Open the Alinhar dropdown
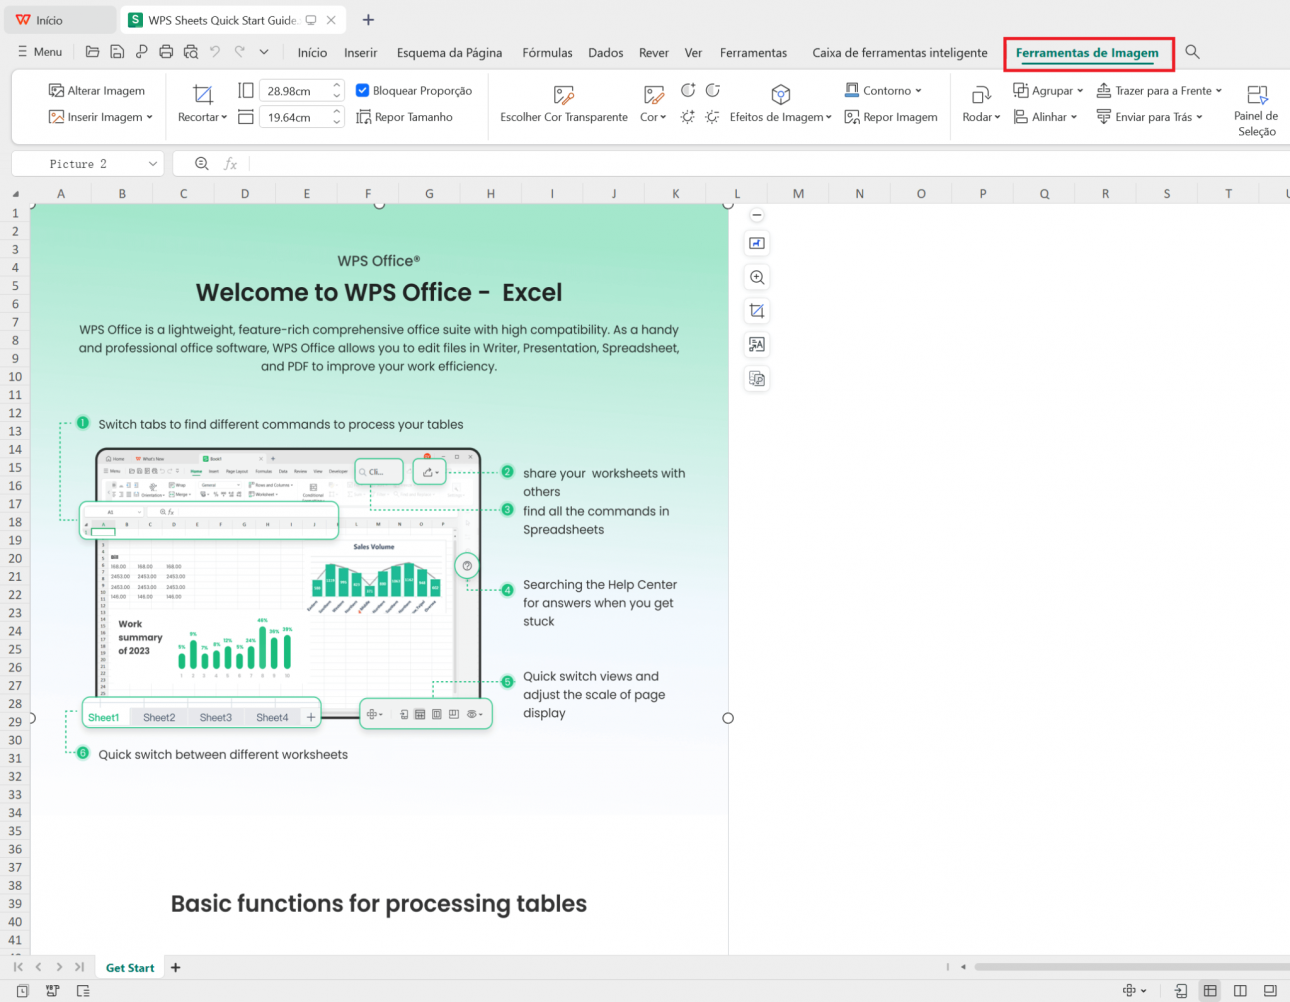1290x1002 pixels. (1045, 117)
